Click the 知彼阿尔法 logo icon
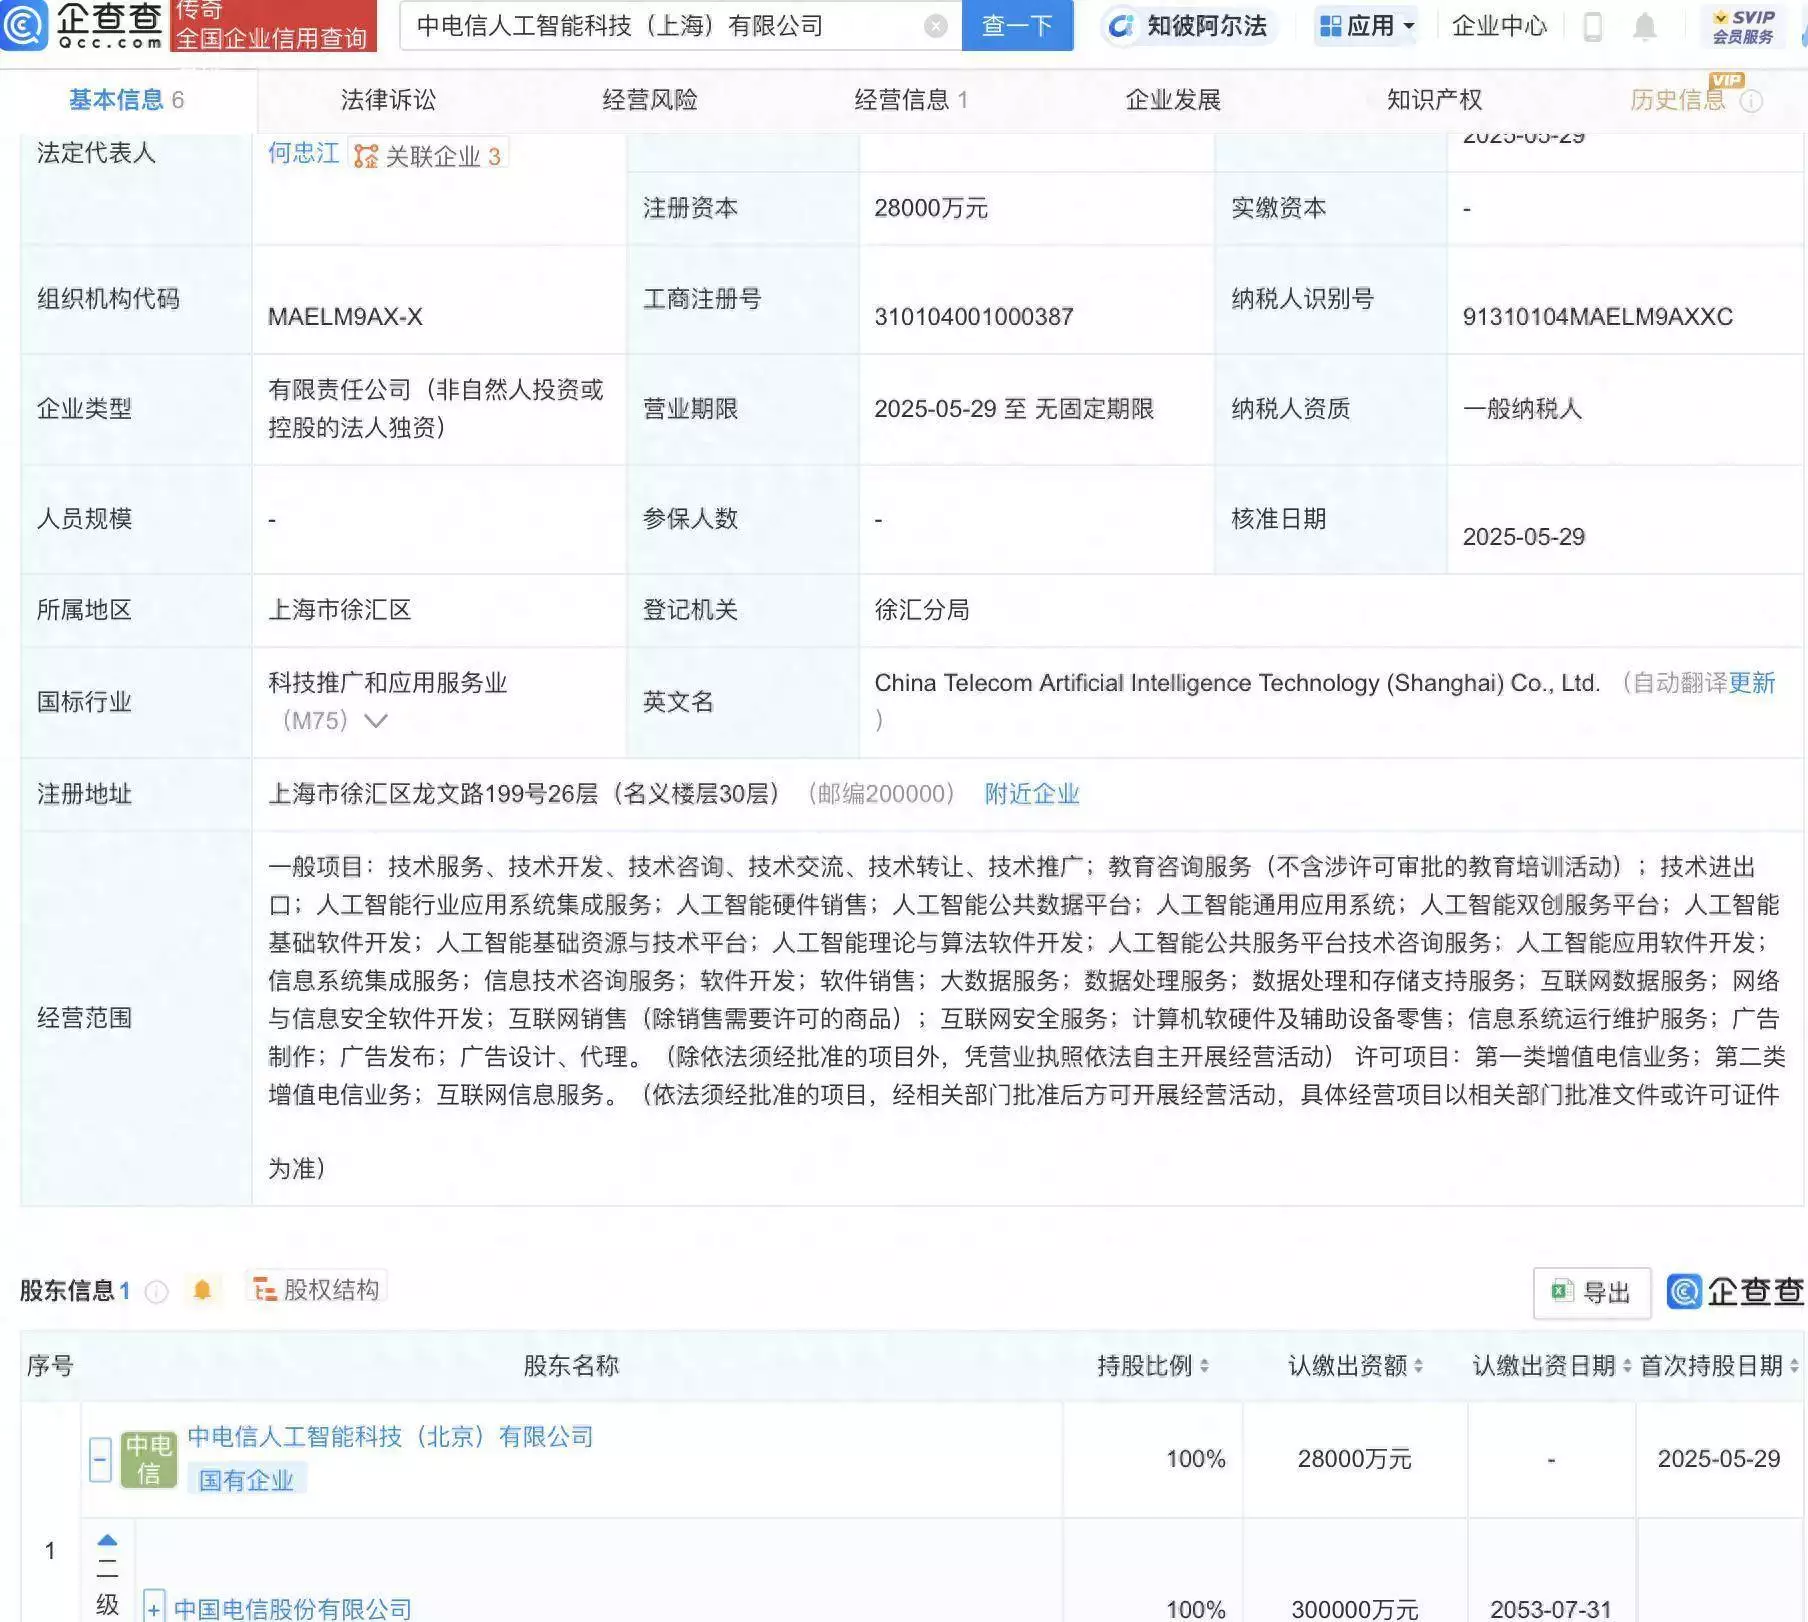The image size is (1808, 1622). click(x=1122, y=26)
